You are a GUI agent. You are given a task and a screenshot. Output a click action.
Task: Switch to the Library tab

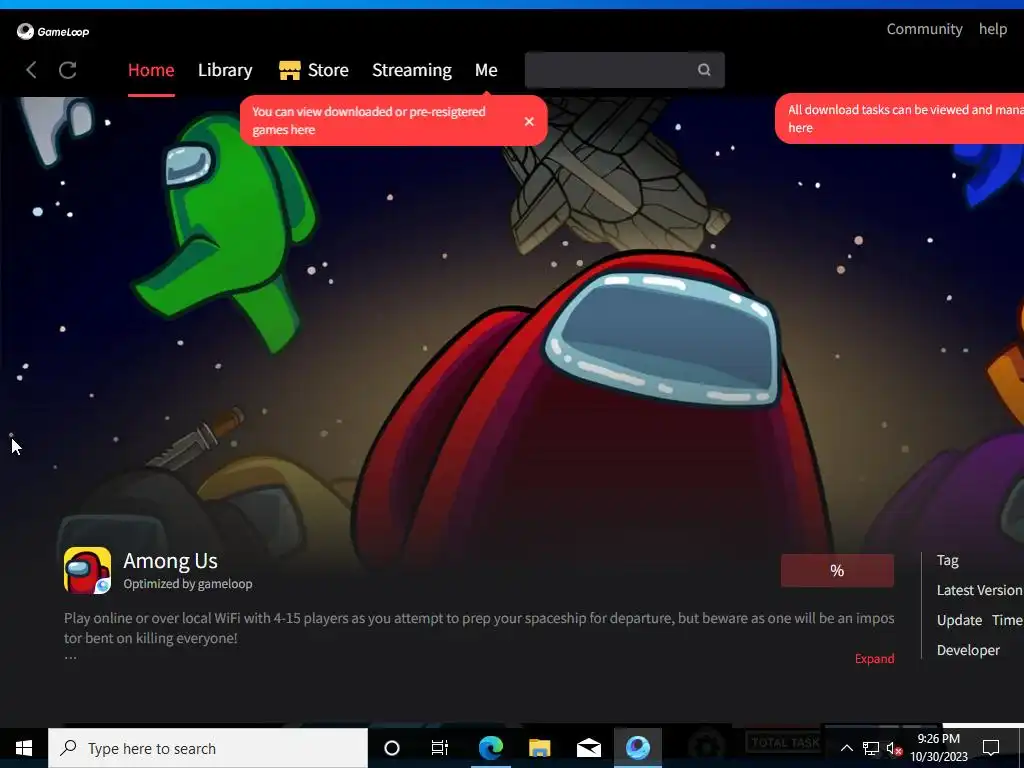(x=225, y=70)
